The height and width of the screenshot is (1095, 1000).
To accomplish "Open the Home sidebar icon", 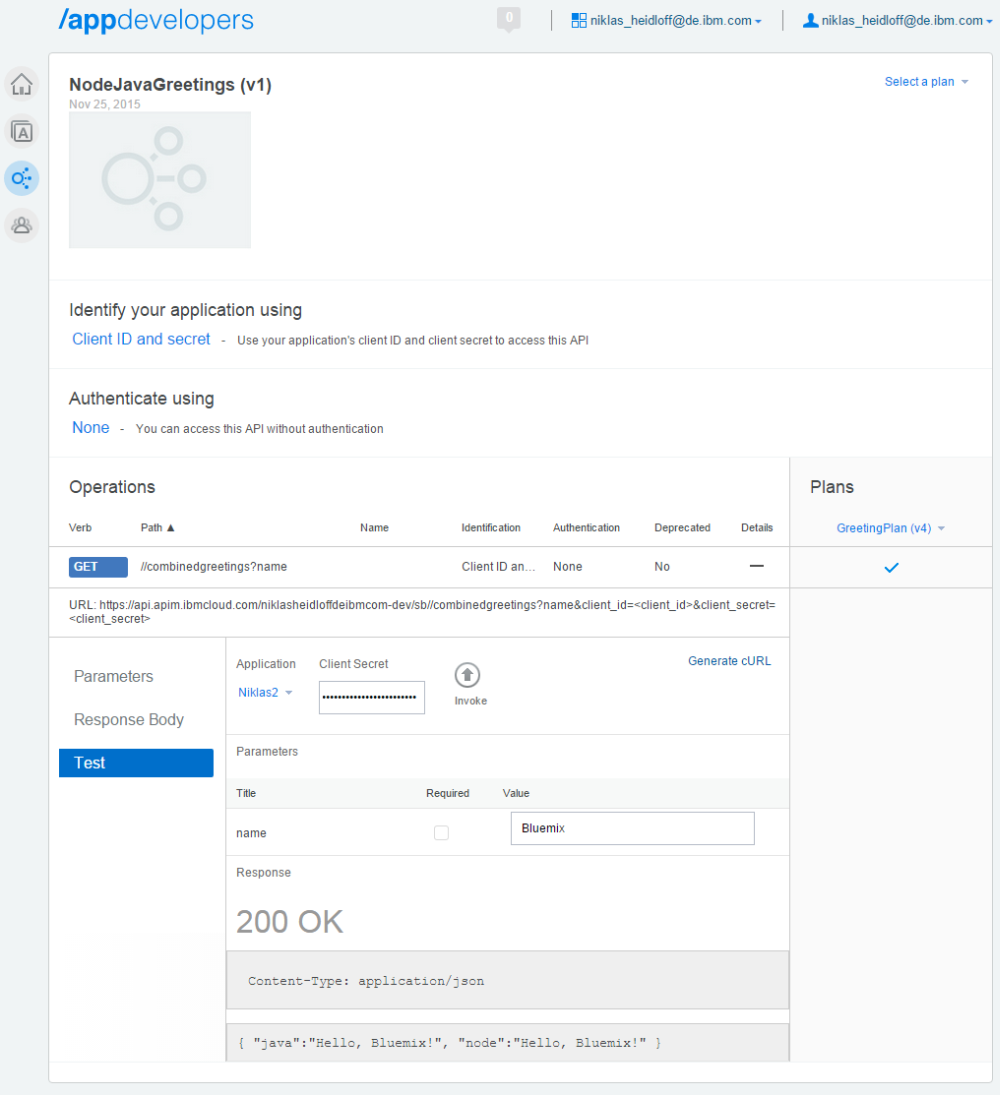I will click(22, 84).
